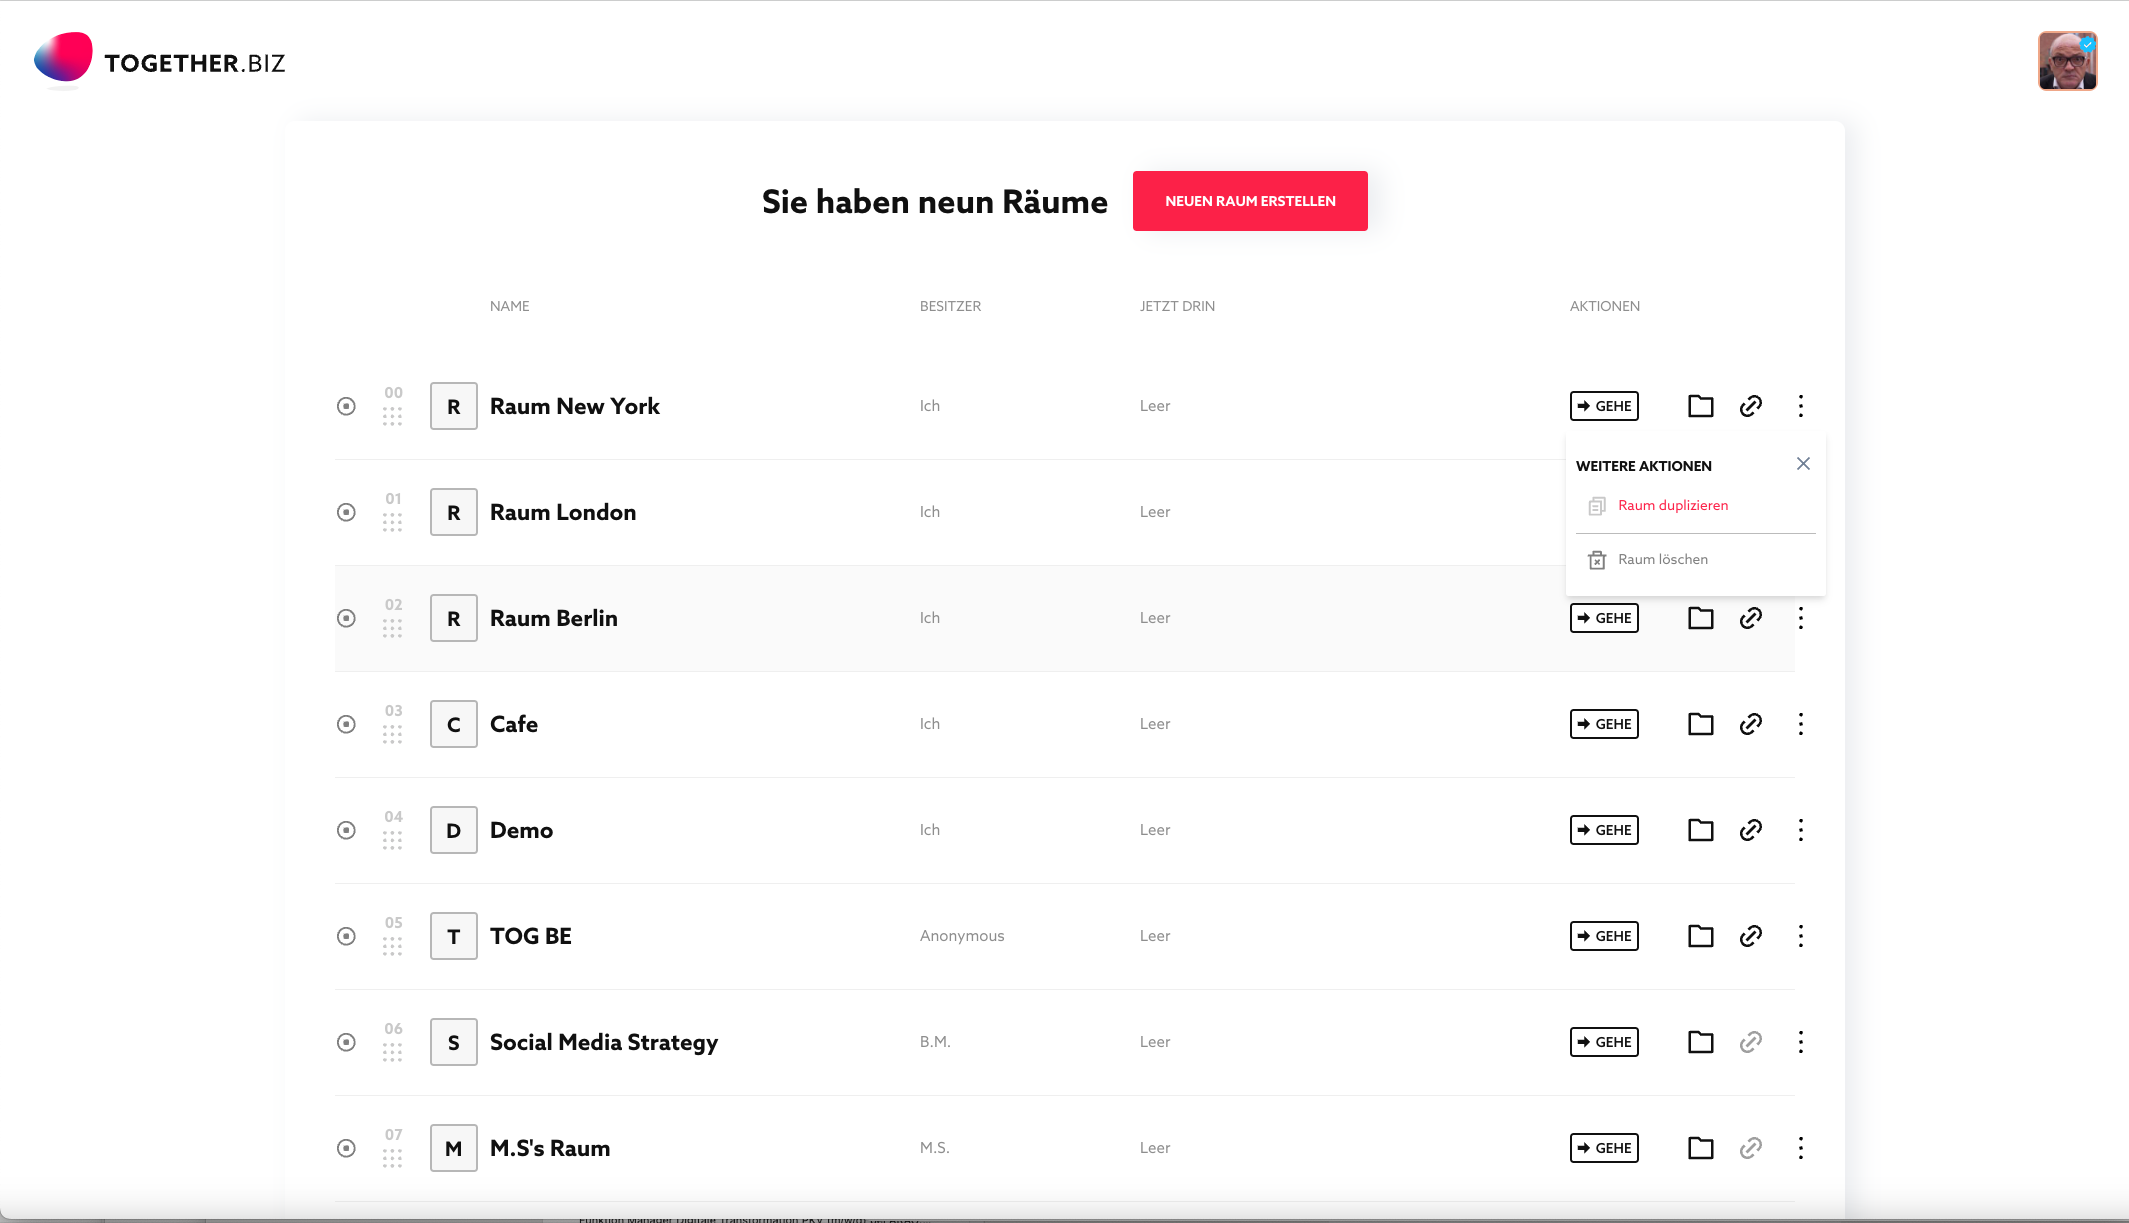This screenshot has height=1223, width=2129.
Task: Click GEHE button for Social Media Strategy
Action: tap(1604, 1042)
